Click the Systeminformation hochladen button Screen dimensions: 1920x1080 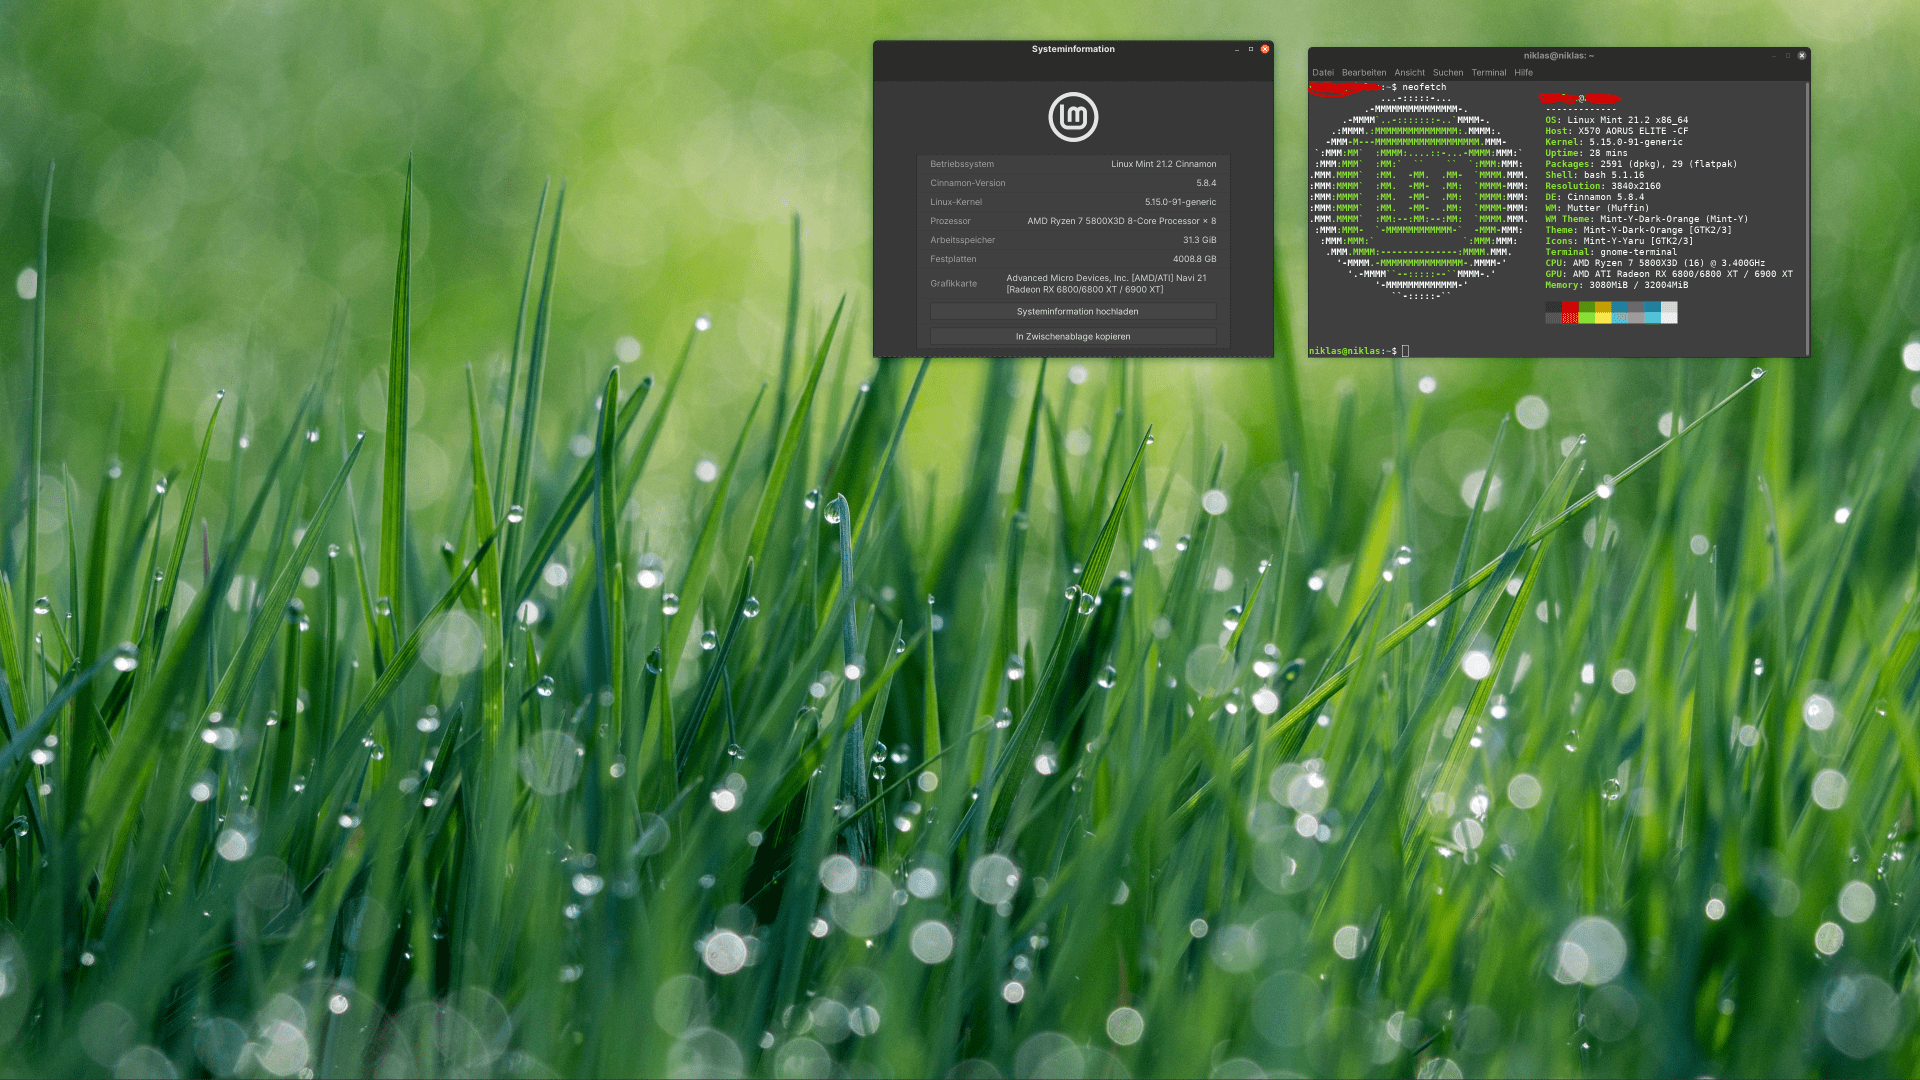[x=1073, y=312]
